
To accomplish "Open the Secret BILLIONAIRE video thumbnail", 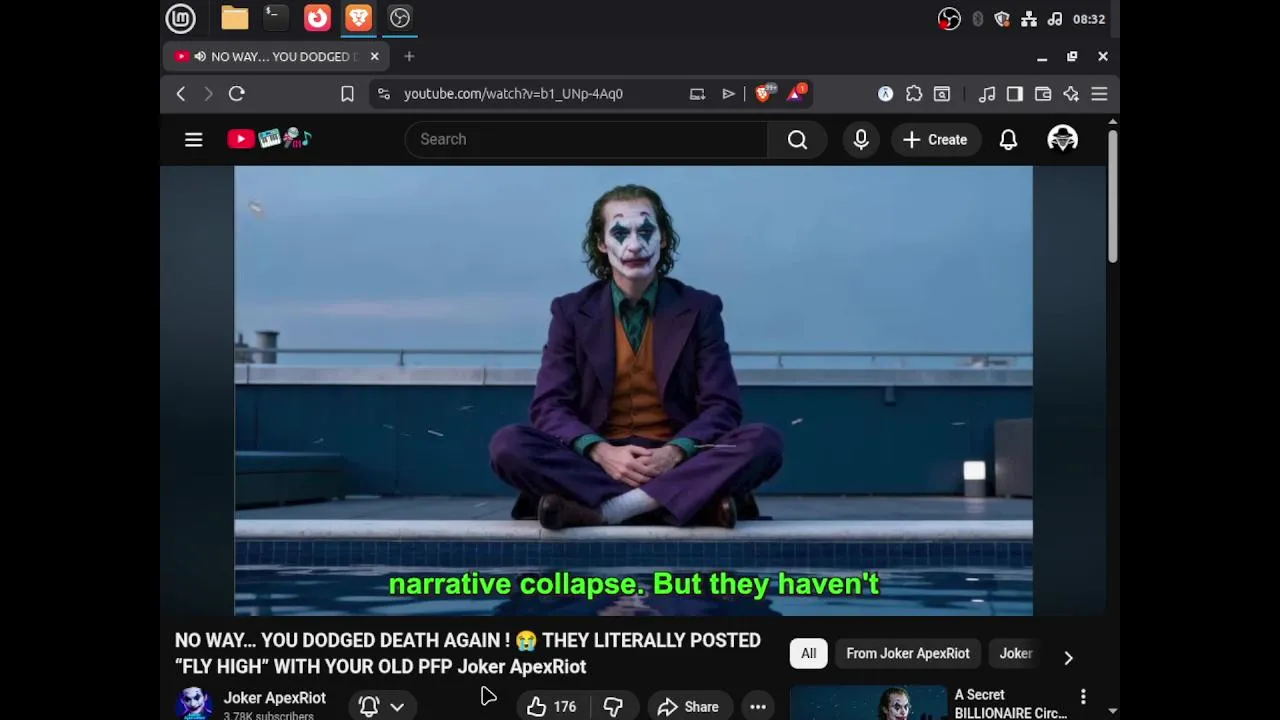I will click(868, 703).
